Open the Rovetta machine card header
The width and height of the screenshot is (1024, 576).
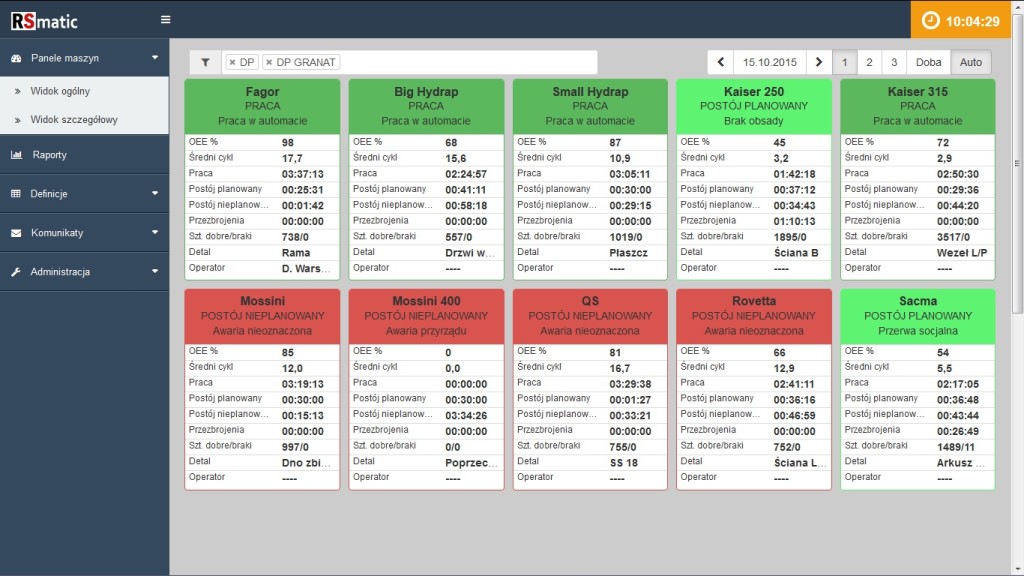click(754, 315)
